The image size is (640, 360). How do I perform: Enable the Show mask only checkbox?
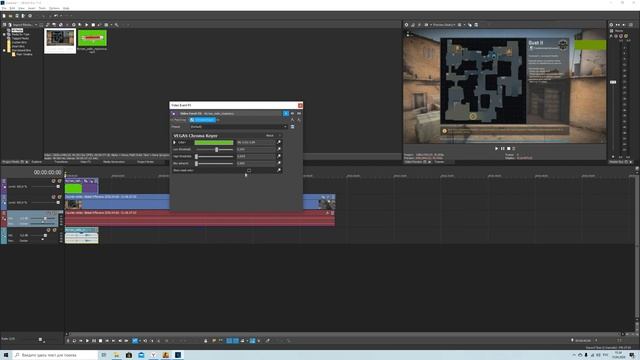249,170
